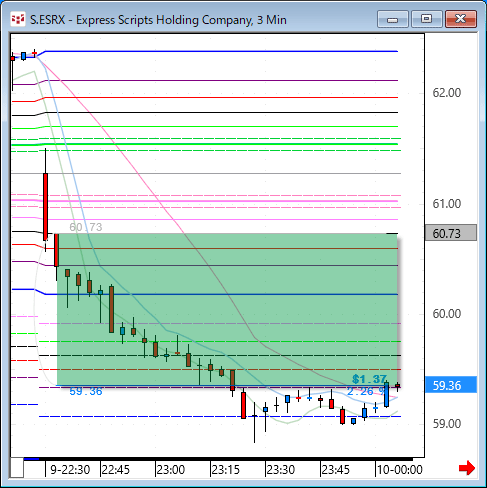Image resolution: width=487 pixels, height=488 pixels.
Task: Click the 23:45 time axis label
Action: point(336,470)
